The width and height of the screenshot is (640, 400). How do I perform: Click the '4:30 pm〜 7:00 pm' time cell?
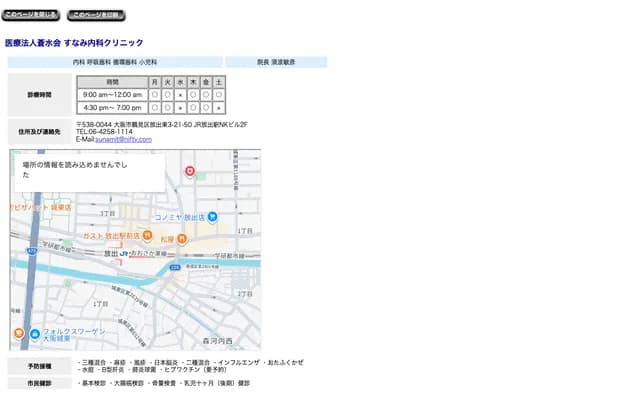point(112,108)
